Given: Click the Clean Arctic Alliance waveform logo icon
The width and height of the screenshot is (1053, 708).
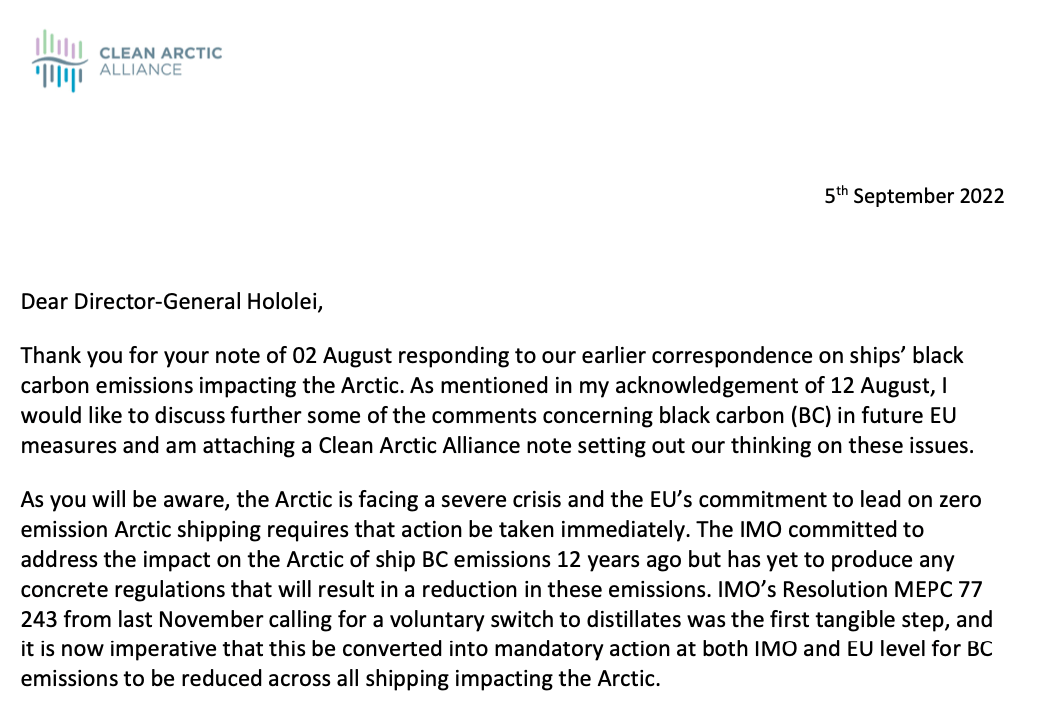Looking at the screenshot, I should [x=59, y=60].
